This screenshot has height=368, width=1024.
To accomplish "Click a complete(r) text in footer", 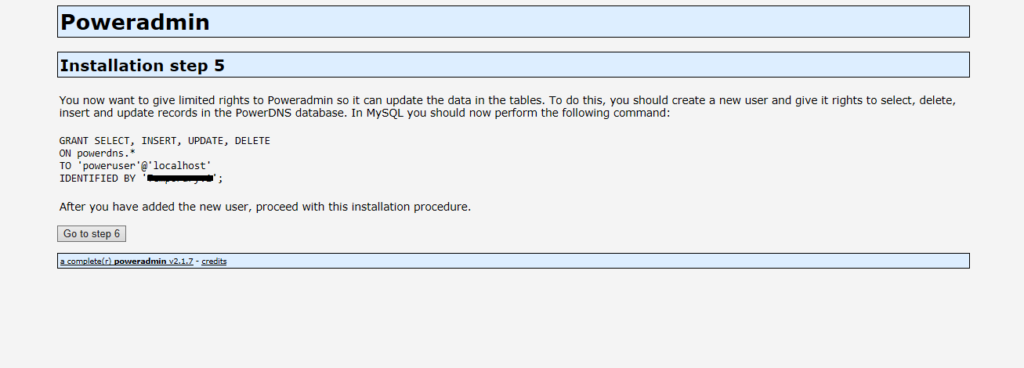I will (86, 261).
